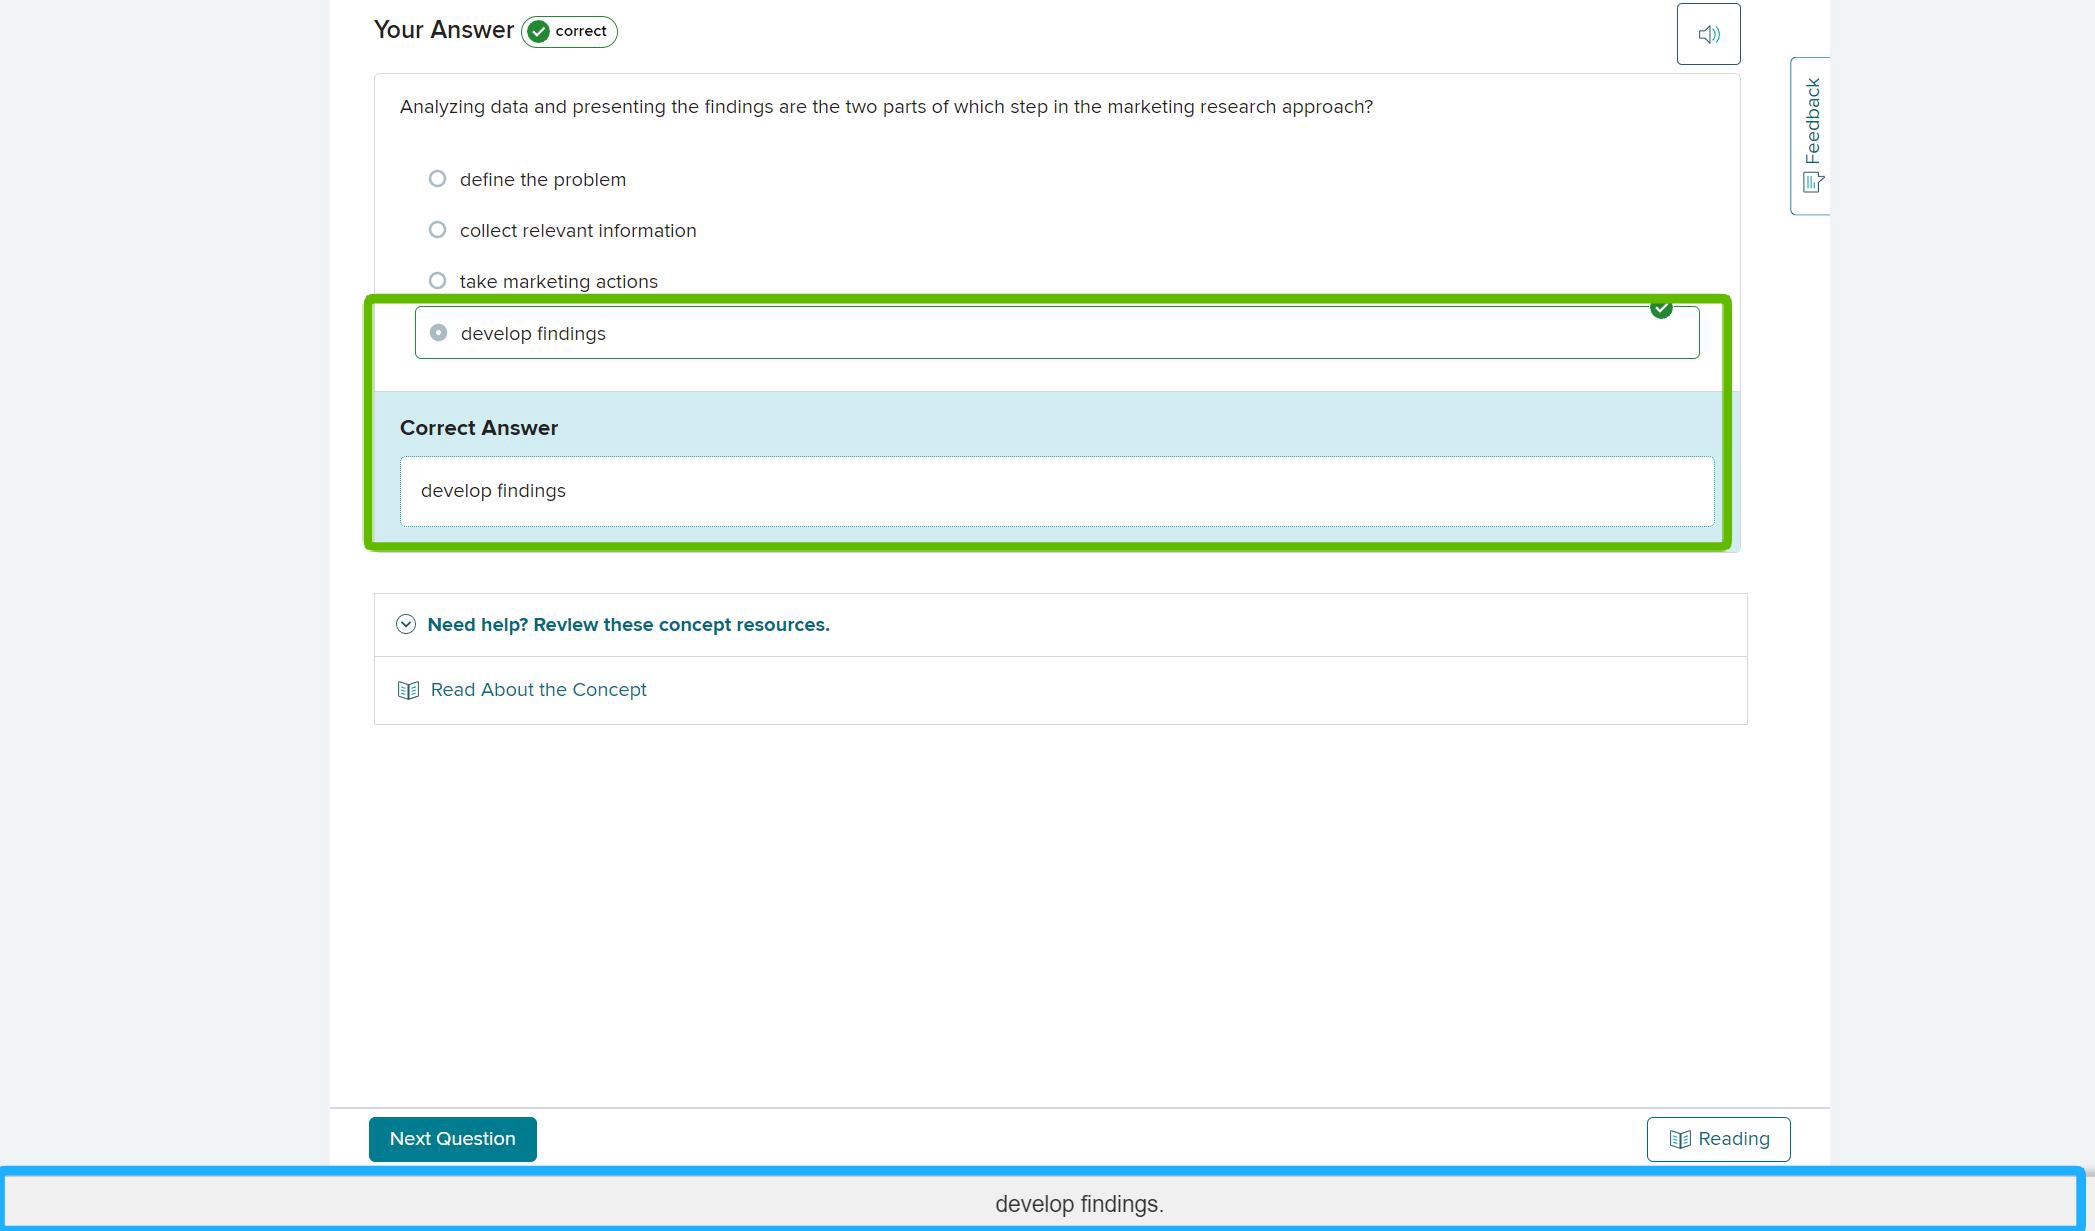This screenshot has width=2095, height=1231.
Task: Click the speaker icon to play question audio
Action: coord(1708,33)
